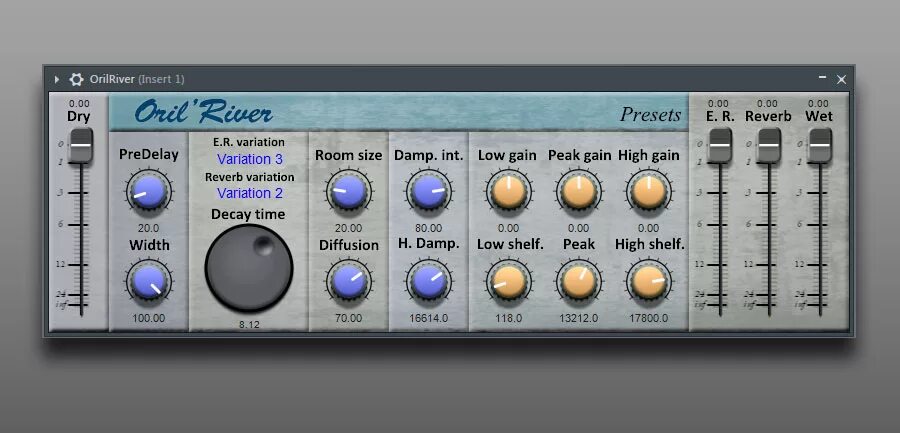The width and height of the screenshot is (900, 433).
Task: Click the Low gain knob
Action: pos(509,192)
